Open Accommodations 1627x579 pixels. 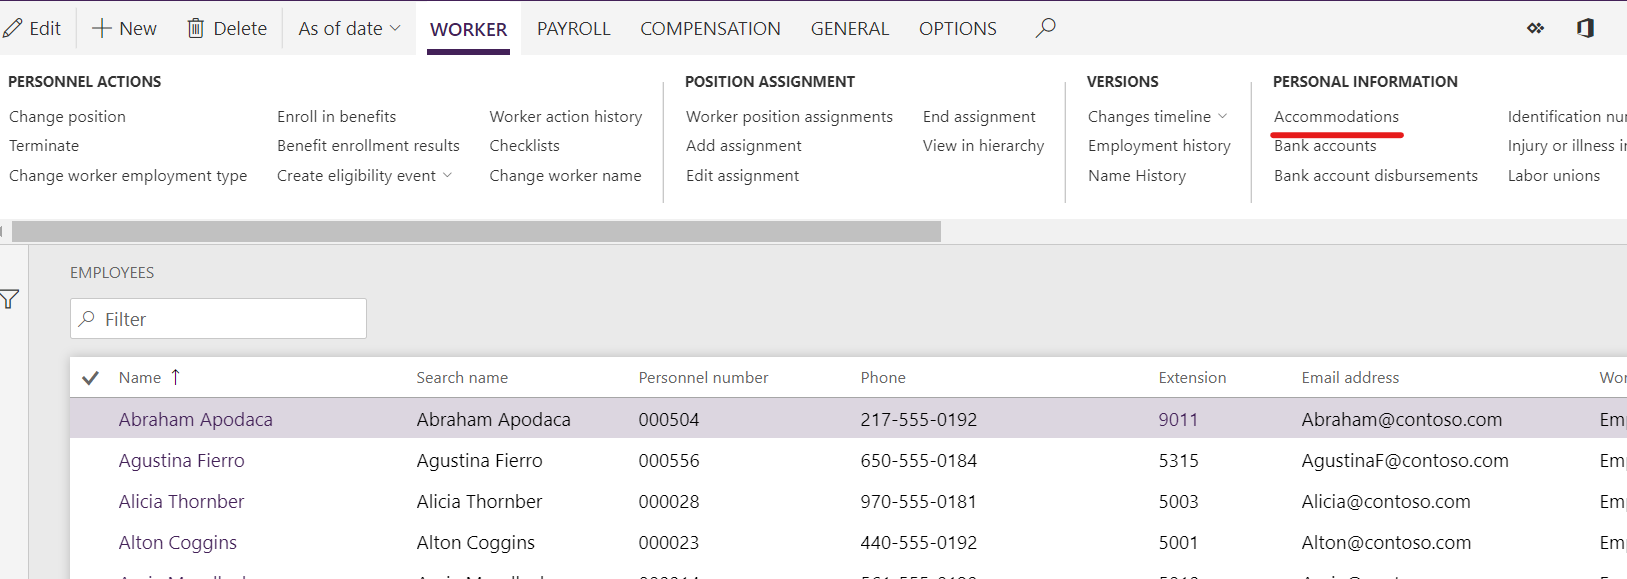point(1336,116)
